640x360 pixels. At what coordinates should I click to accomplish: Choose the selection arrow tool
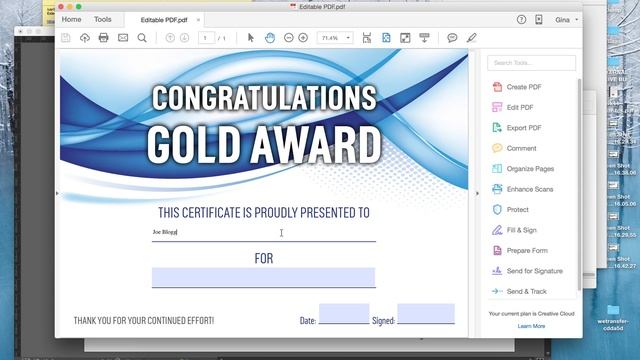pyautogui.click(x=251, y=38)
